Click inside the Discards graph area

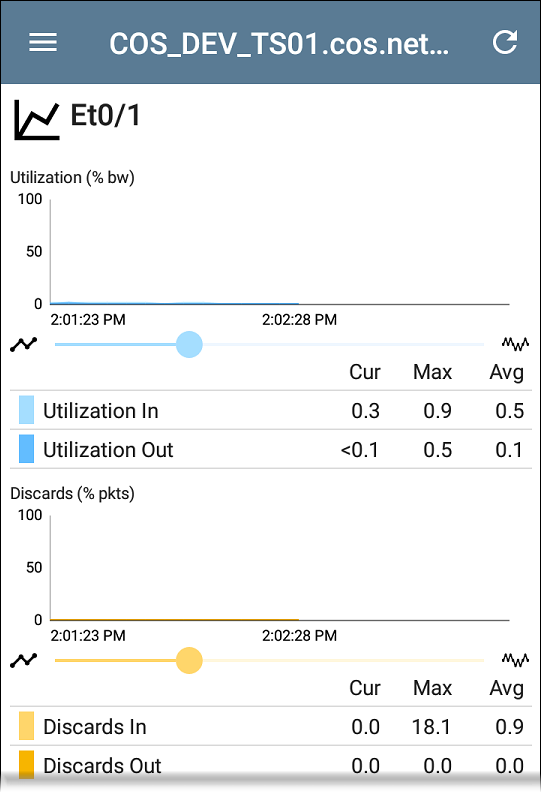click(280, 567)
